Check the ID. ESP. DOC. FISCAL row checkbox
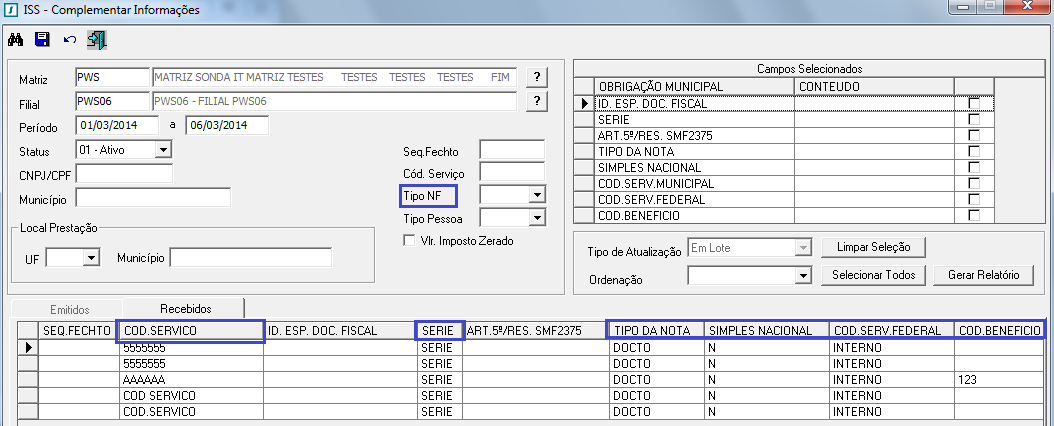Viewport: 1054px width, 426px height. [x=974, y=104]
